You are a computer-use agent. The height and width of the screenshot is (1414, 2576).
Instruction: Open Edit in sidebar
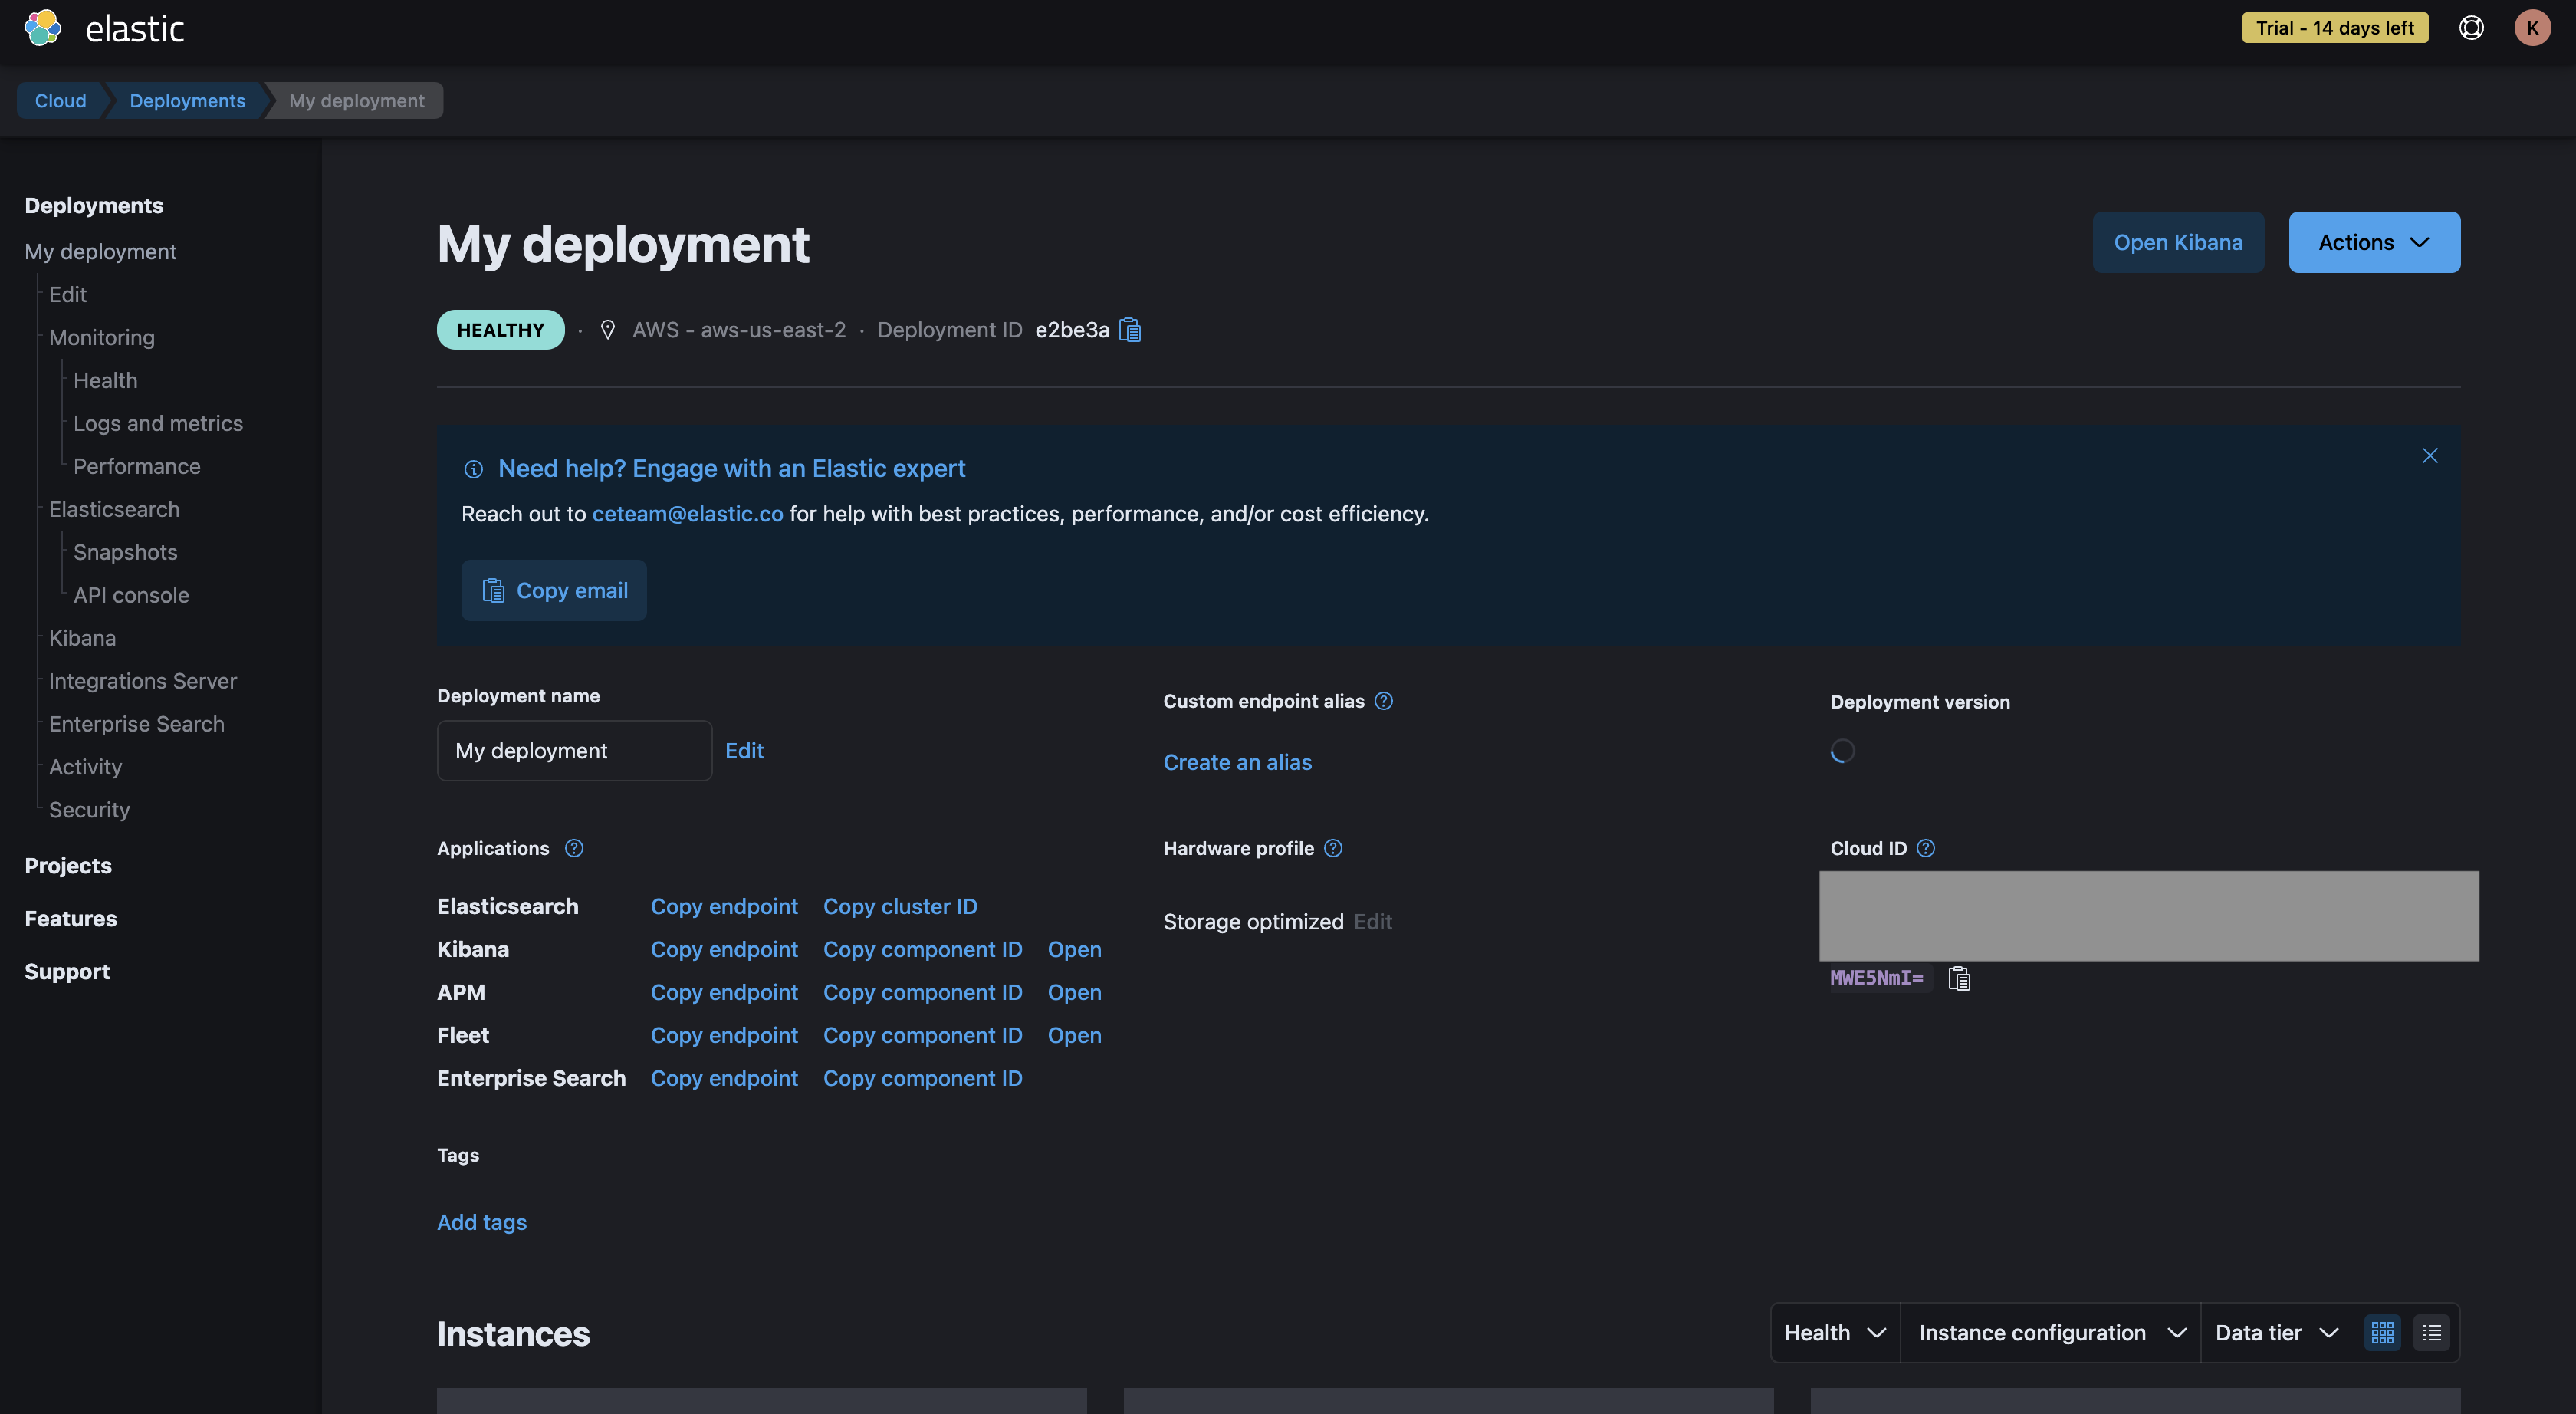pos(68,295)
